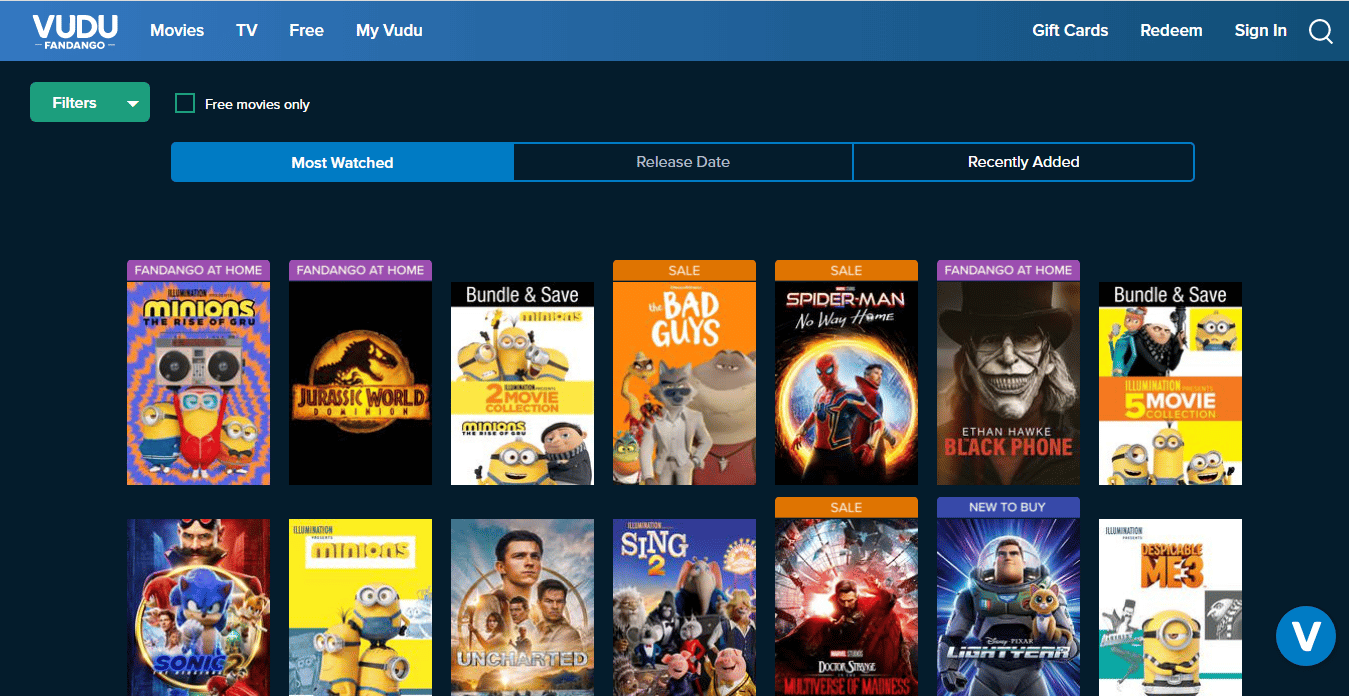Open the Gift Cards link

(x=1070, y=31)
